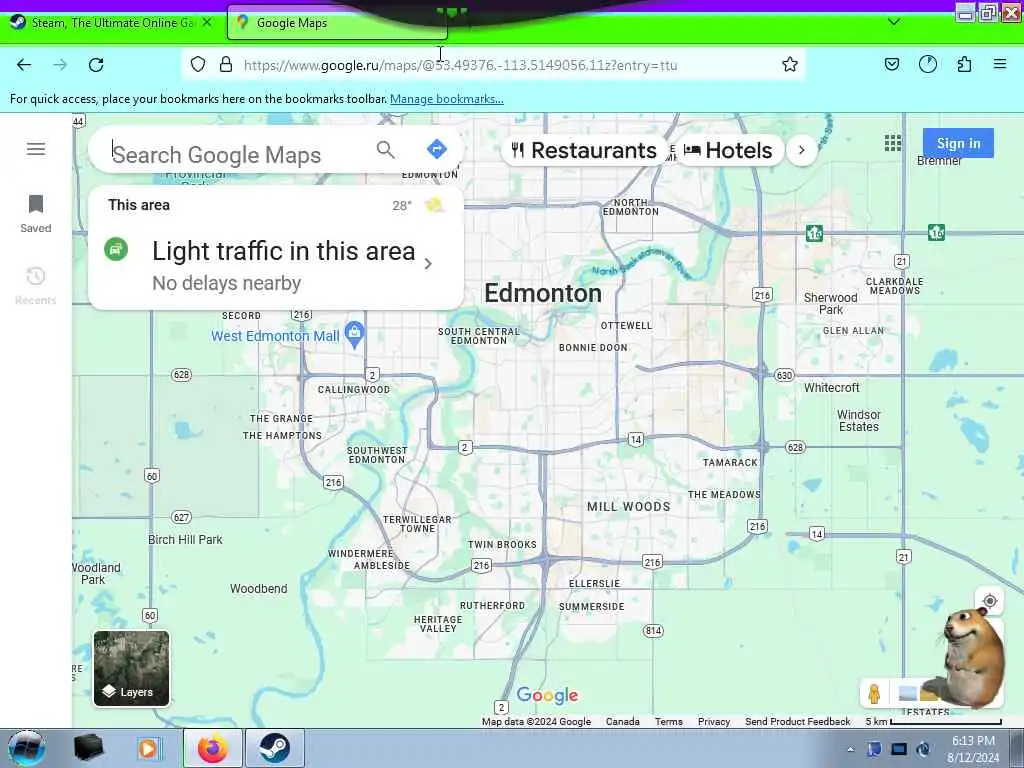The image size is (1024, 768).
Task: Expand the Light traffic details chevron
Action: tap(428, 264)
